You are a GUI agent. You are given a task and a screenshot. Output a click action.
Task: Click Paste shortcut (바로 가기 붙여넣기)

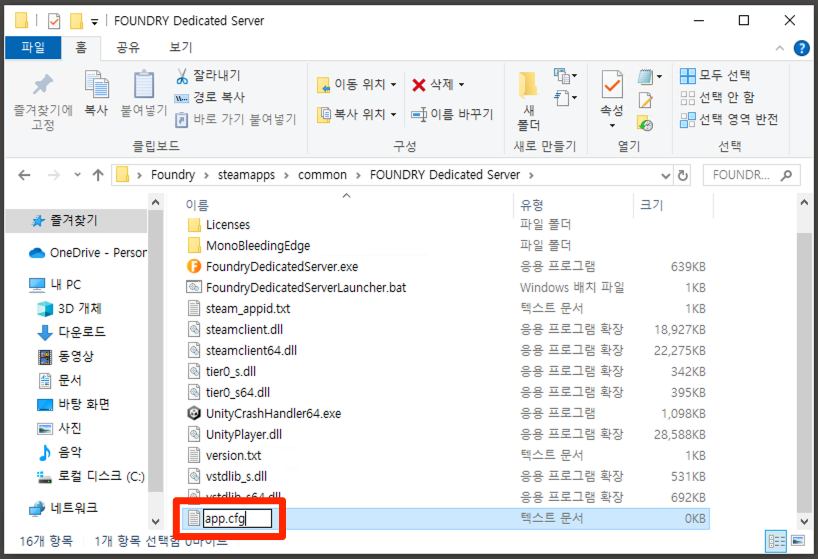(235, 119)
